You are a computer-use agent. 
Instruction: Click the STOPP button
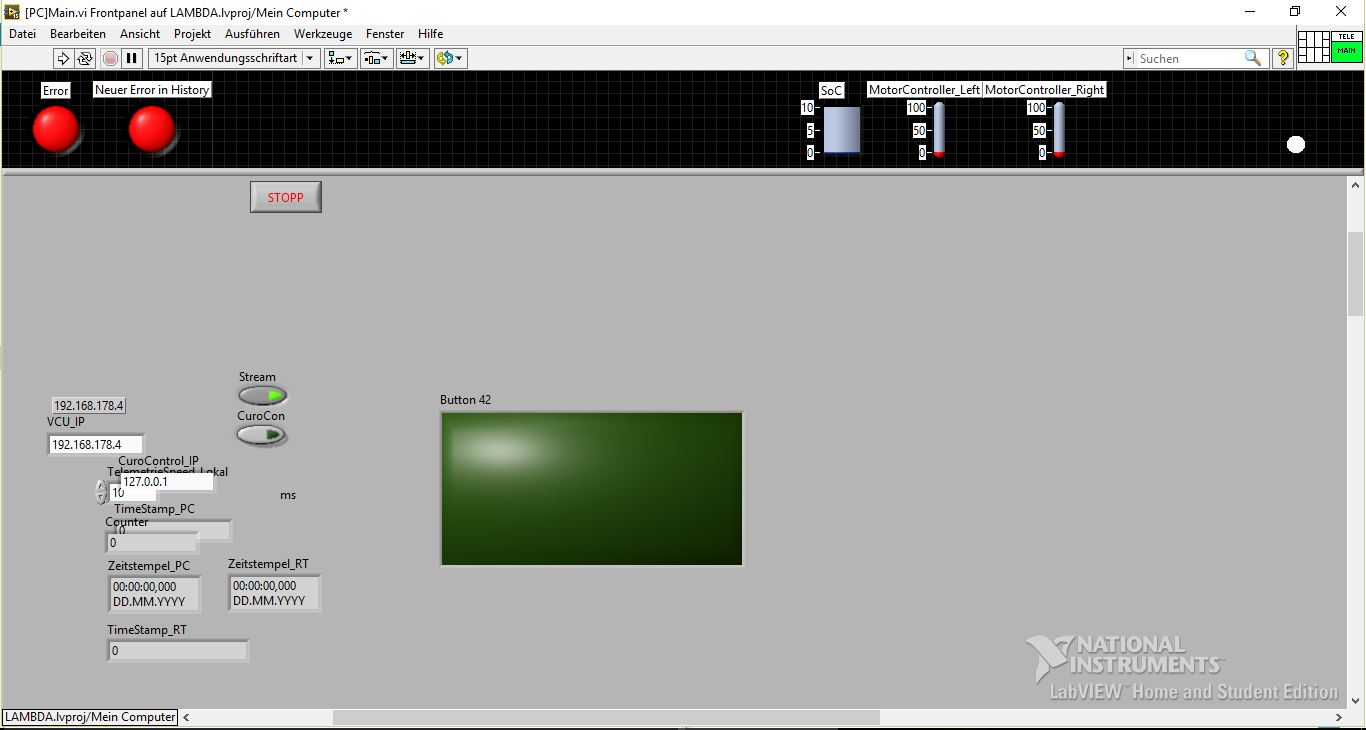tap(286, 197)
